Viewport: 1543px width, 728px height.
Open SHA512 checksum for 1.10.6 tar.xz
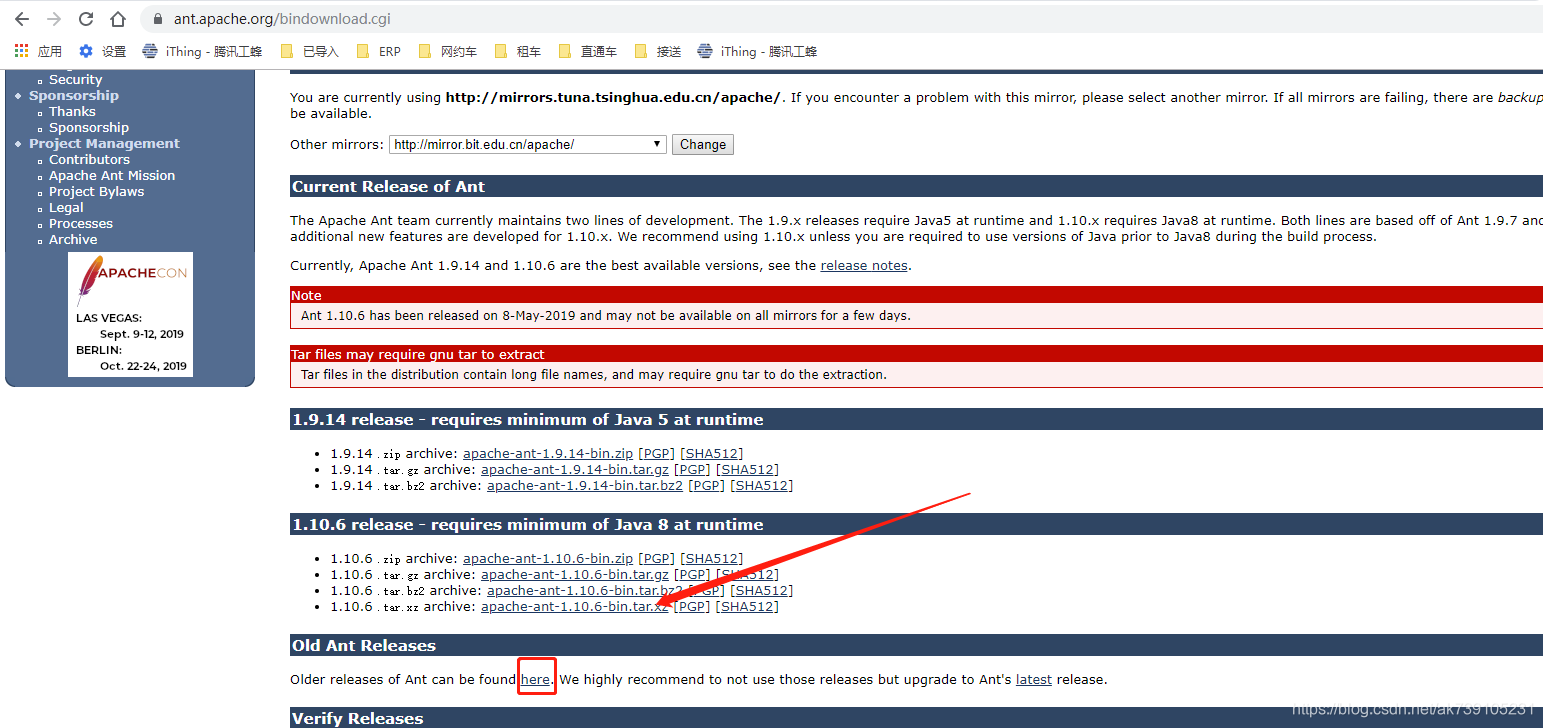point(747,607)
